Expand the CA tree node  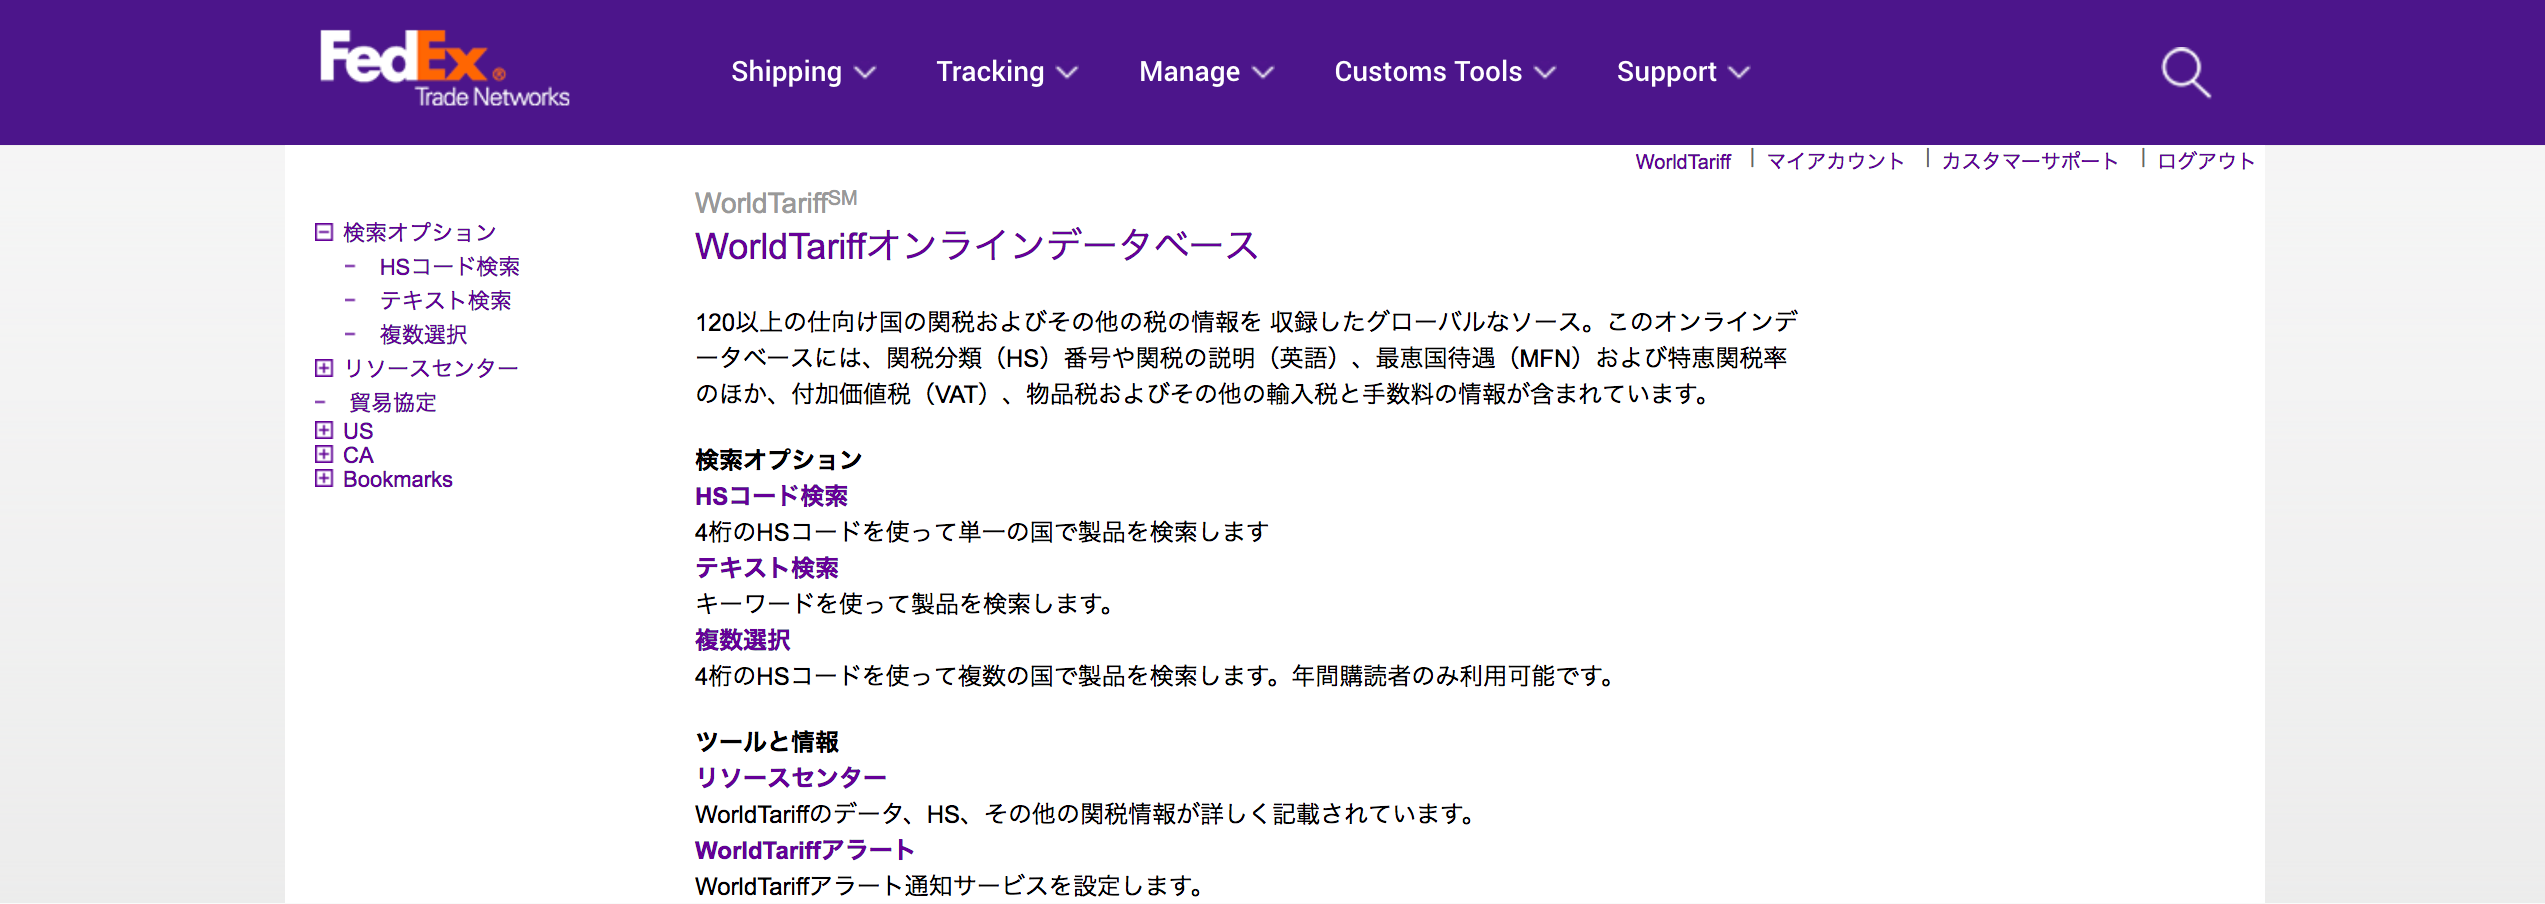324,454
